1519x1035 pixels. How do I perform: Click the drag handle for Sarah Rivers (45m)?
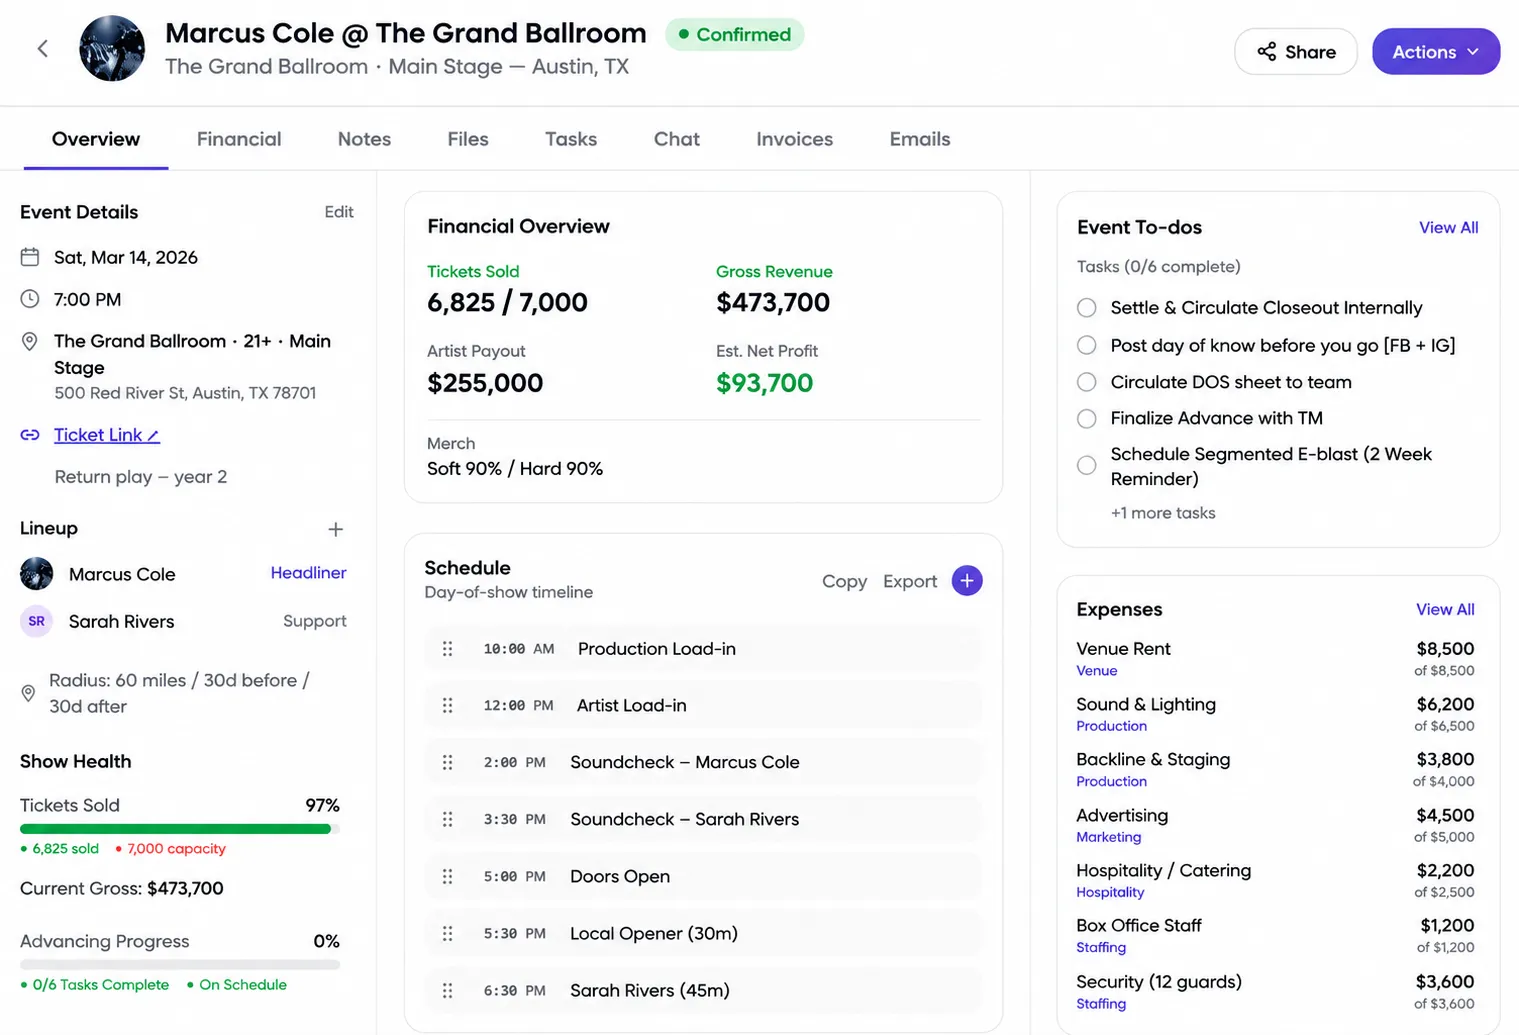[447, 991]
